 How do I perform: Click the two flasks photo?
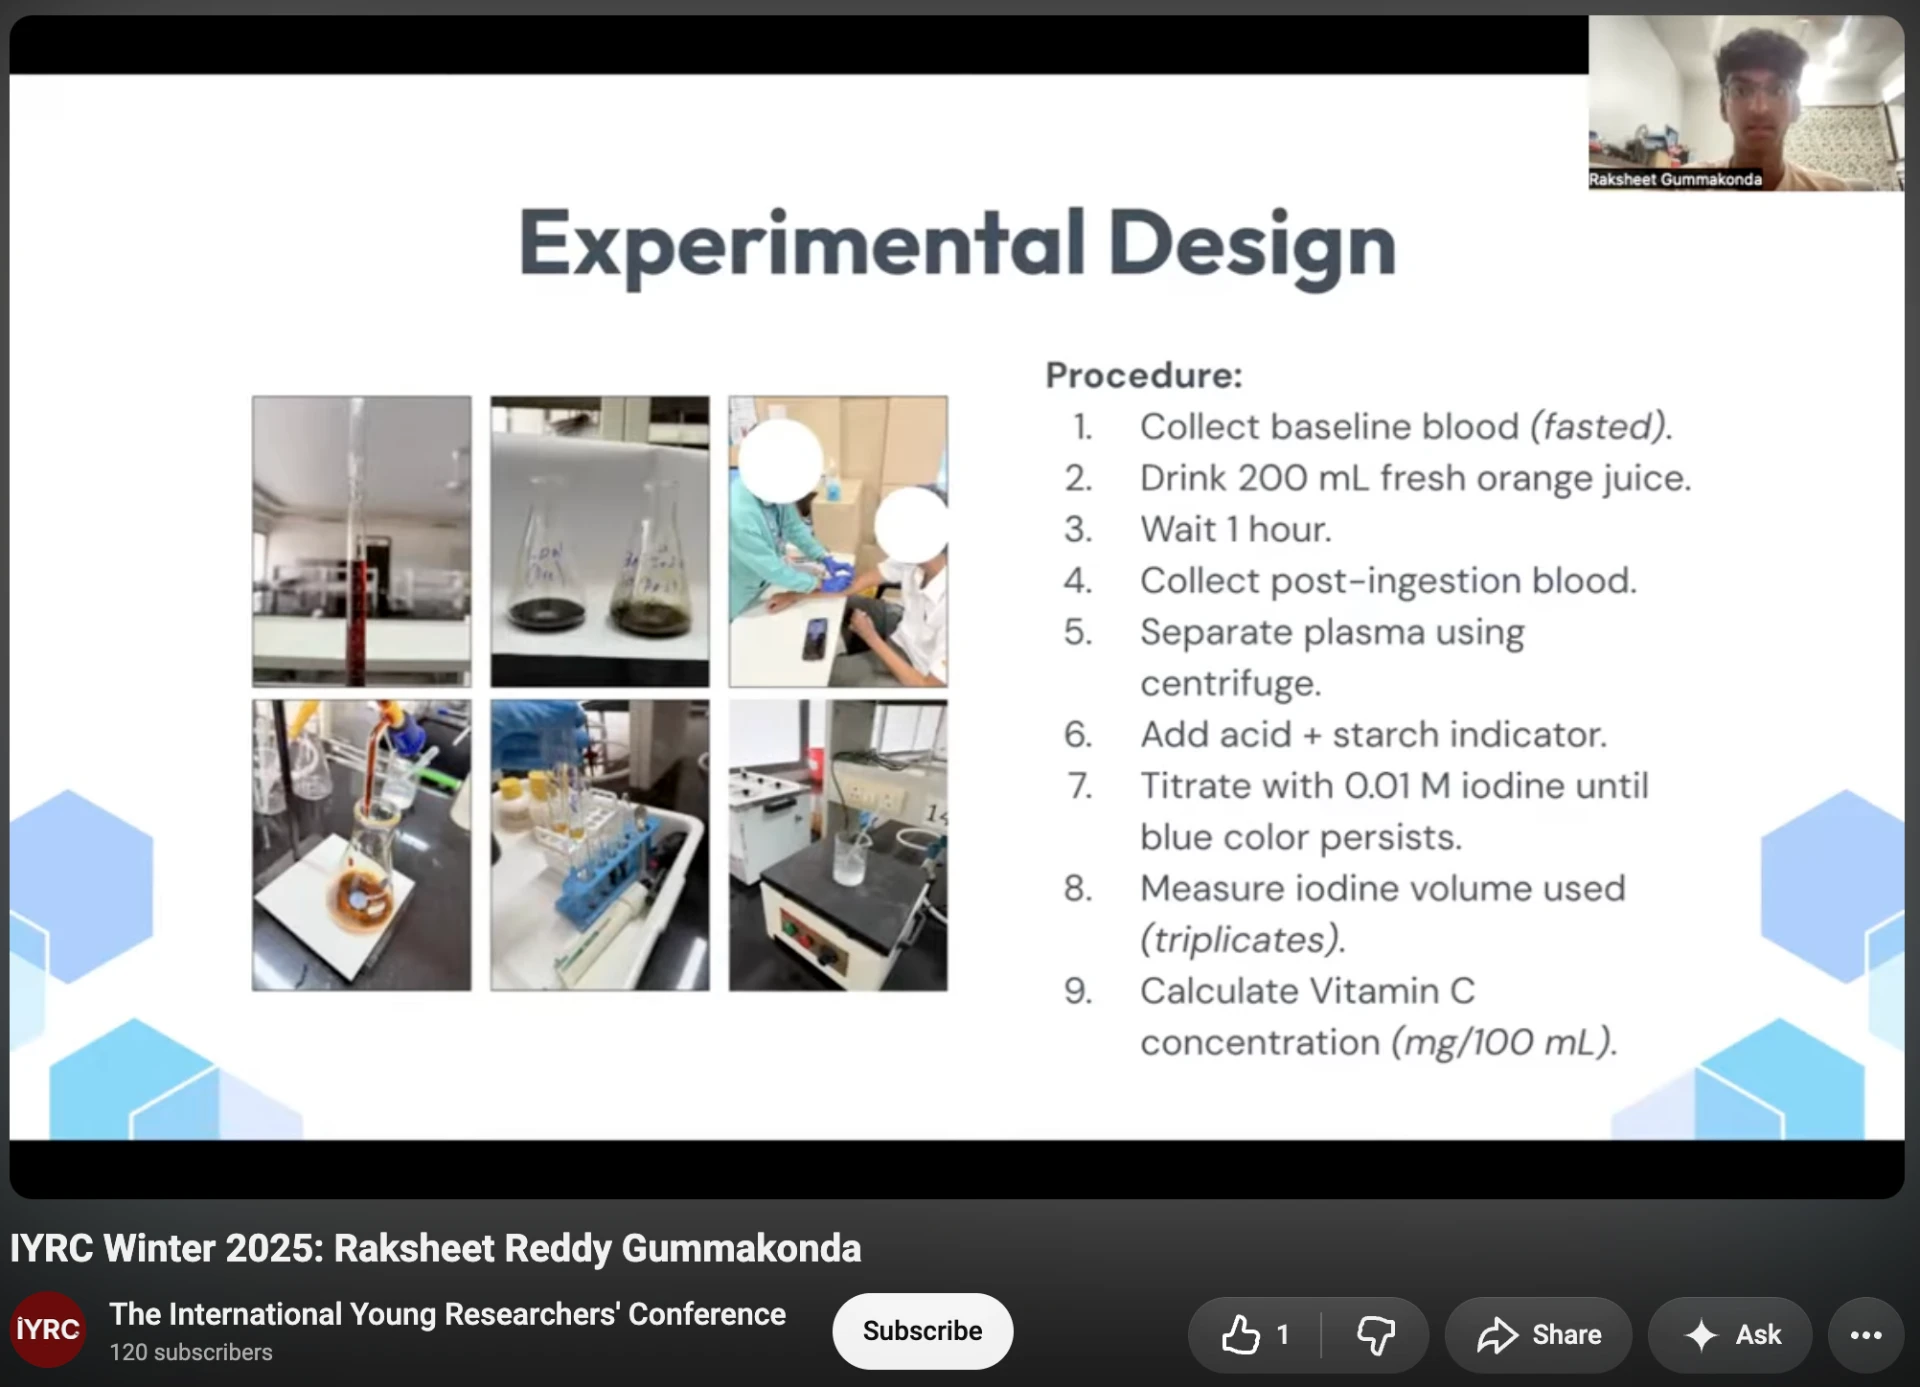(x=600, y=541)
